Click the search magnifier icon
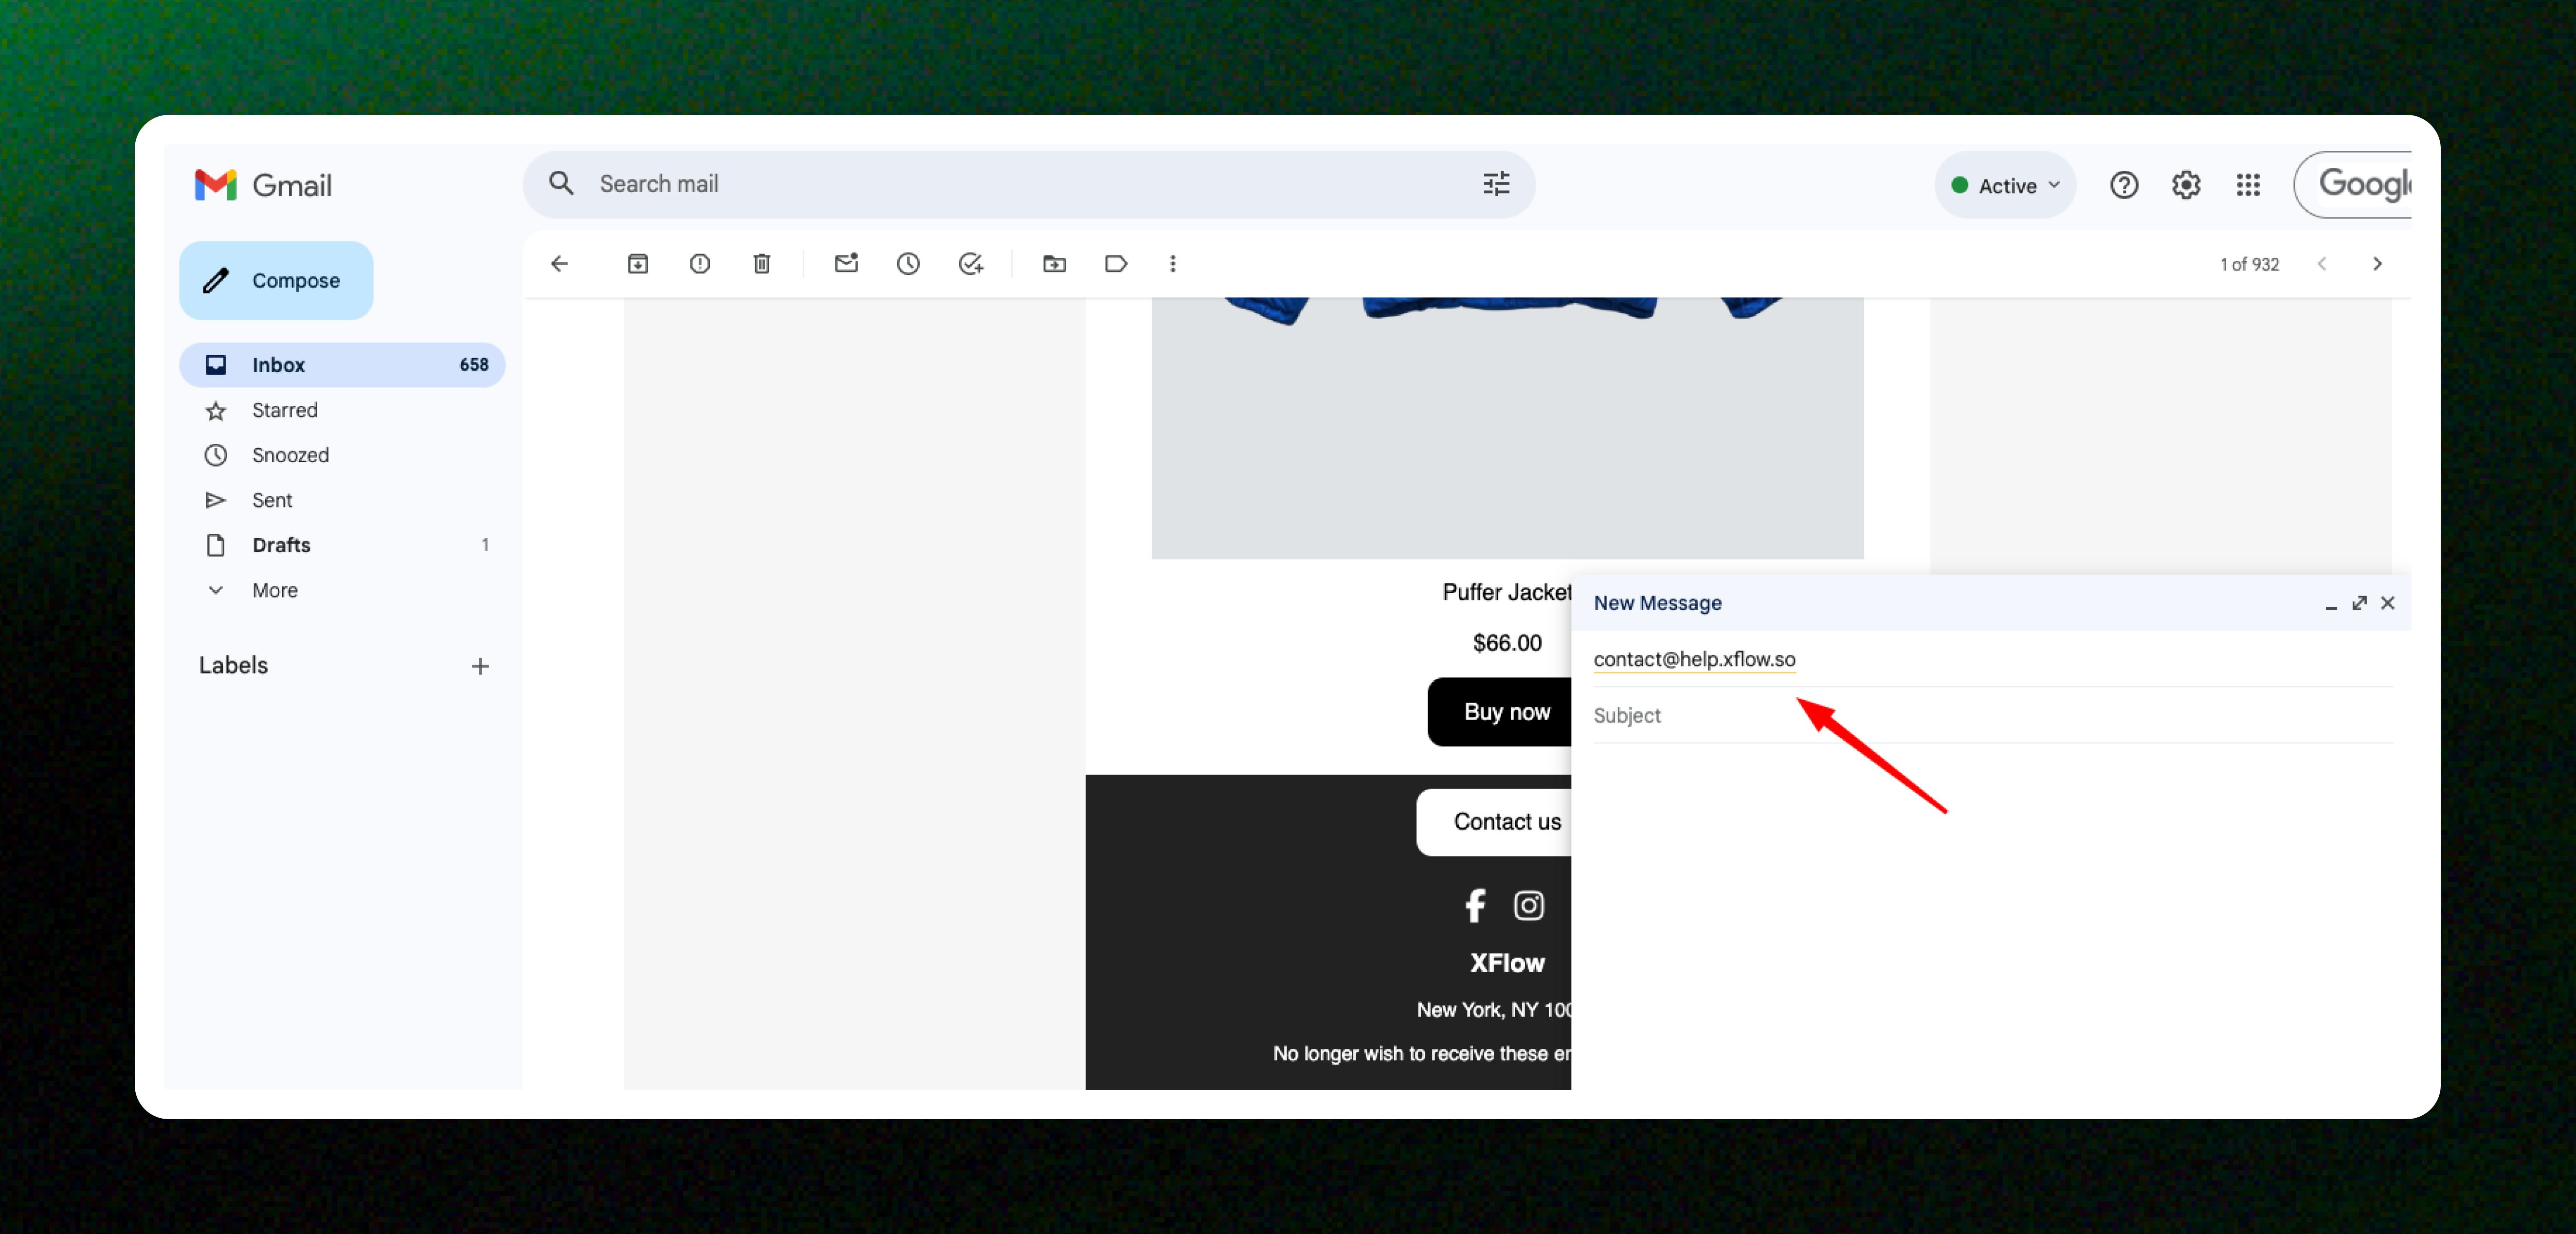The width and height of the screenshot is (2576, 1234). [561, 183]
